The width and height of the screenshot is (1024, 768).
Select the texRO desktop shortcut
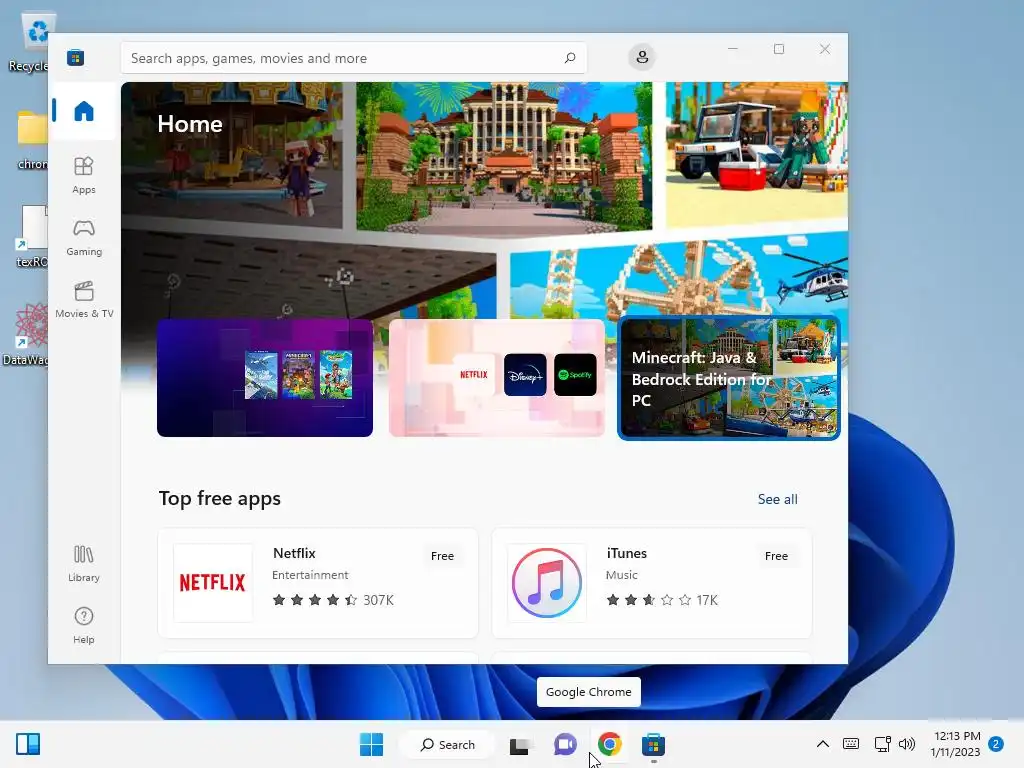point(31,236)
